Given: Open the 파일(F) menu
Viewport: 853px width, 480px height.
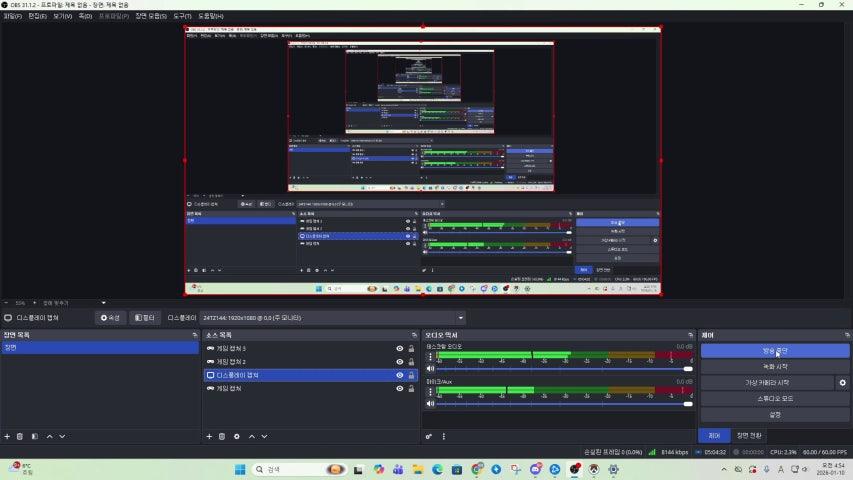Looking at the screenshot, I should [x=12, y=16].
